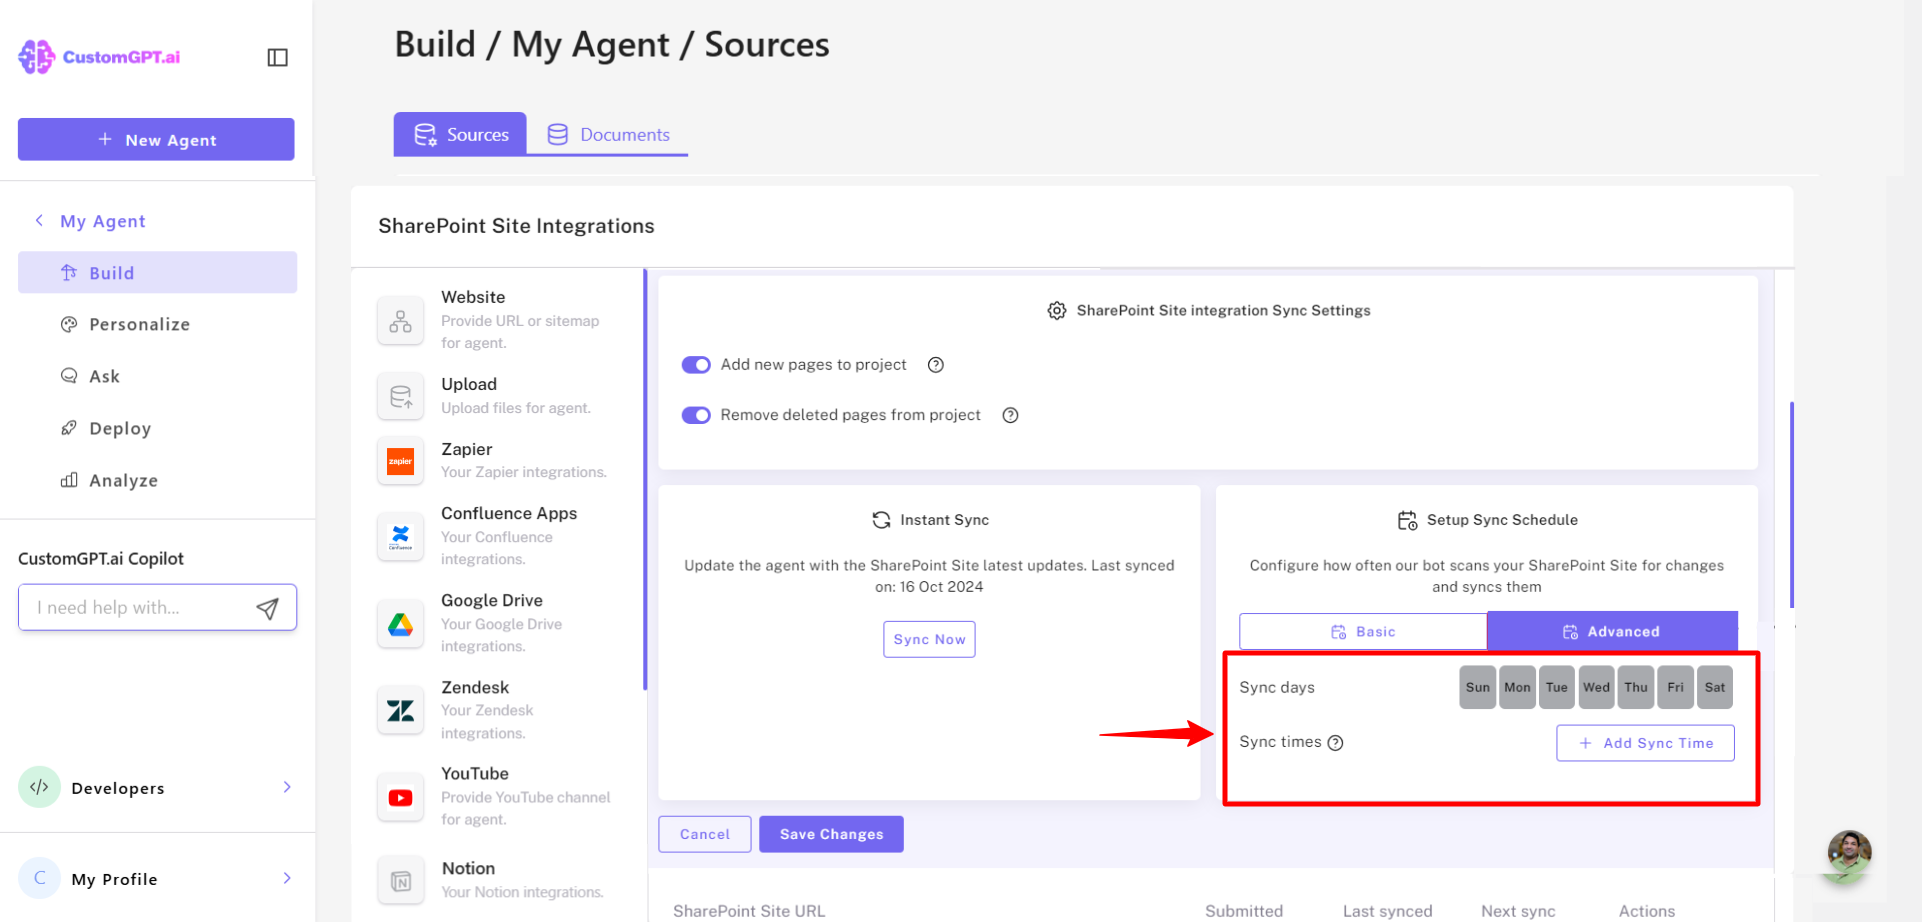Click the Ask chat bubble icon
This screenshot has height=922, width=1922.
pos(69,376)
